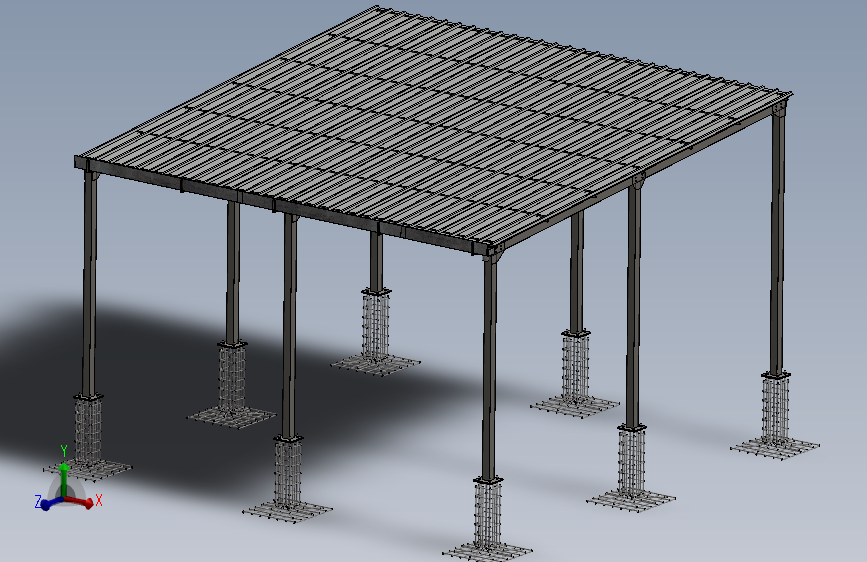The width and height of the screenshot is (867, 562).
Task: Click the blue Z axis of the orientation triad
Action: pyautogui.click(x=53, y=503)
